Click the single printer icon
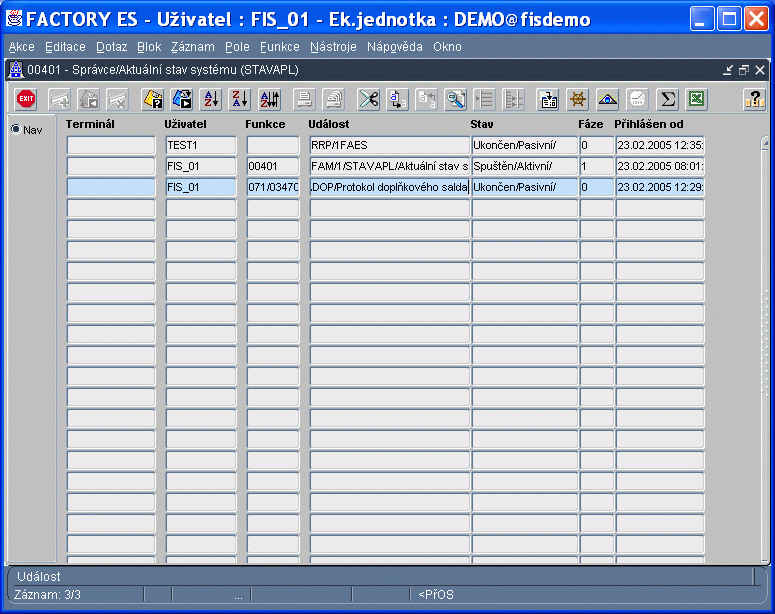Screen dimensions: 775x614 pos(304,99)
